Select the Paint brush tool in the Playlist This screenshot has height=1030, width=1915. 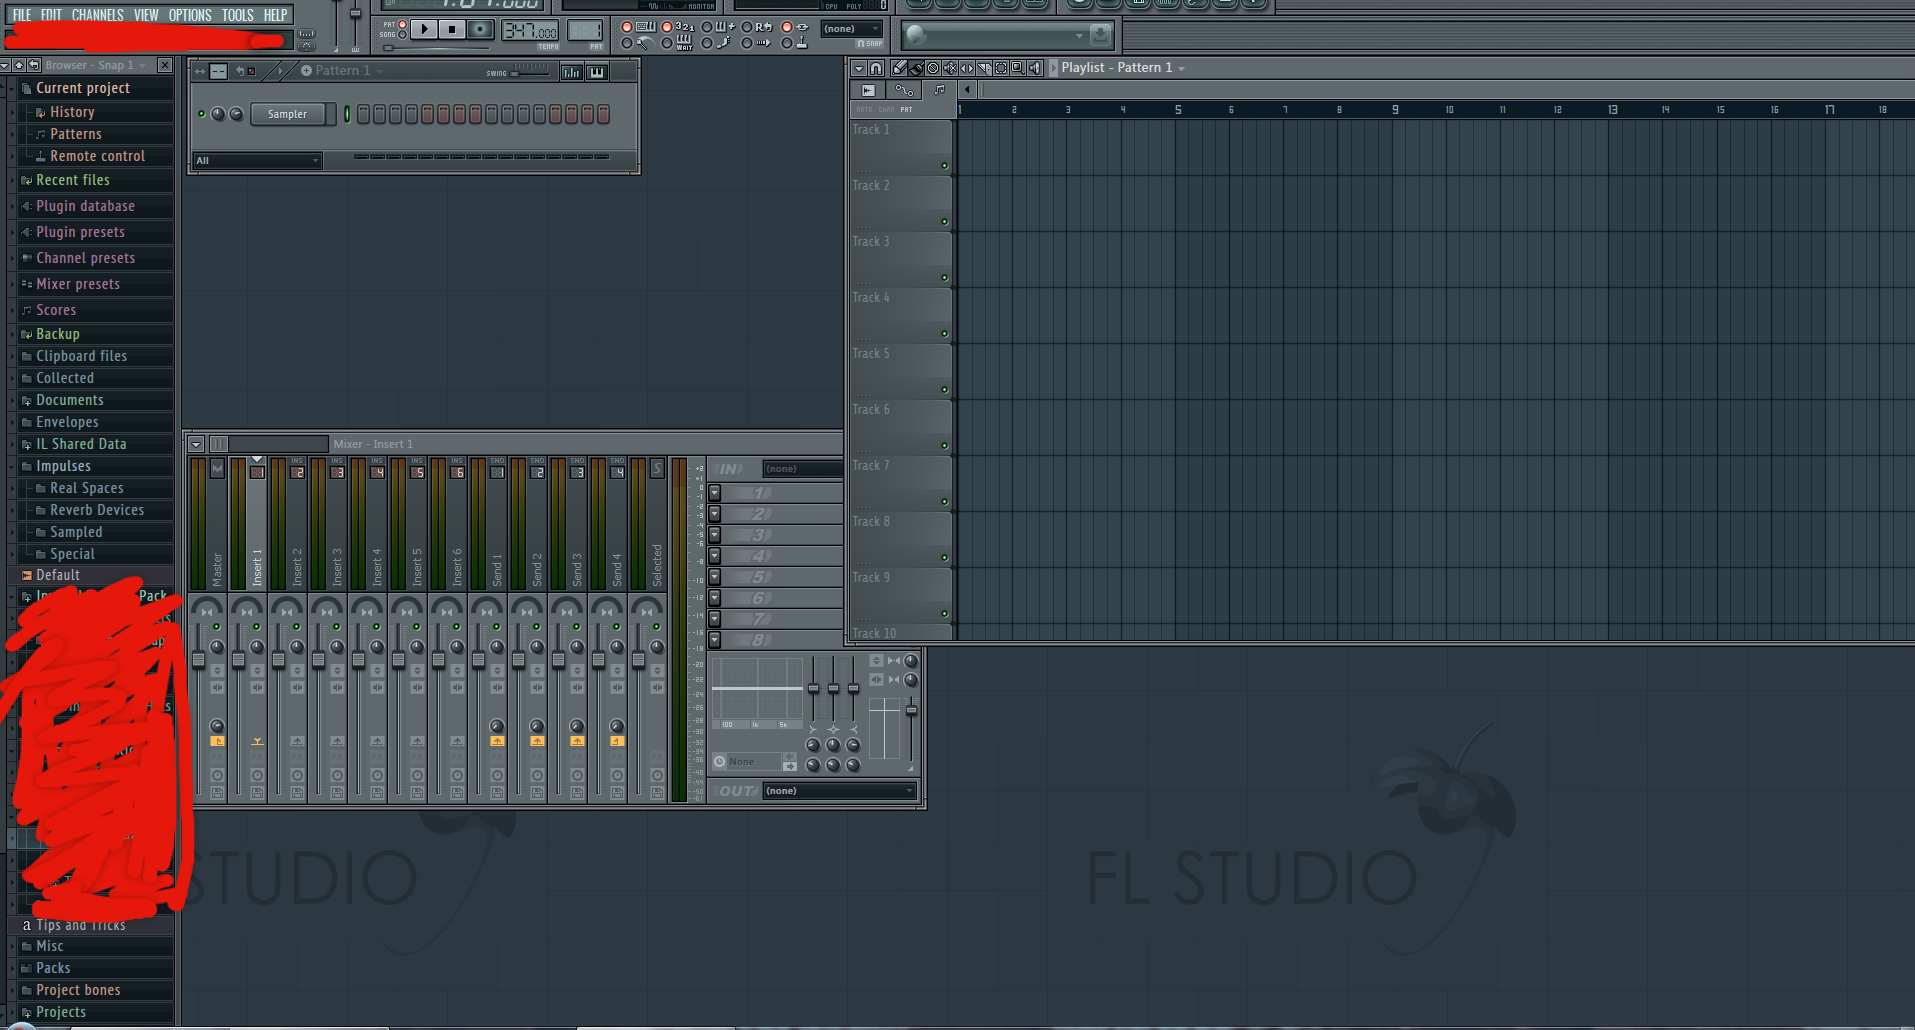pos(916,68)
